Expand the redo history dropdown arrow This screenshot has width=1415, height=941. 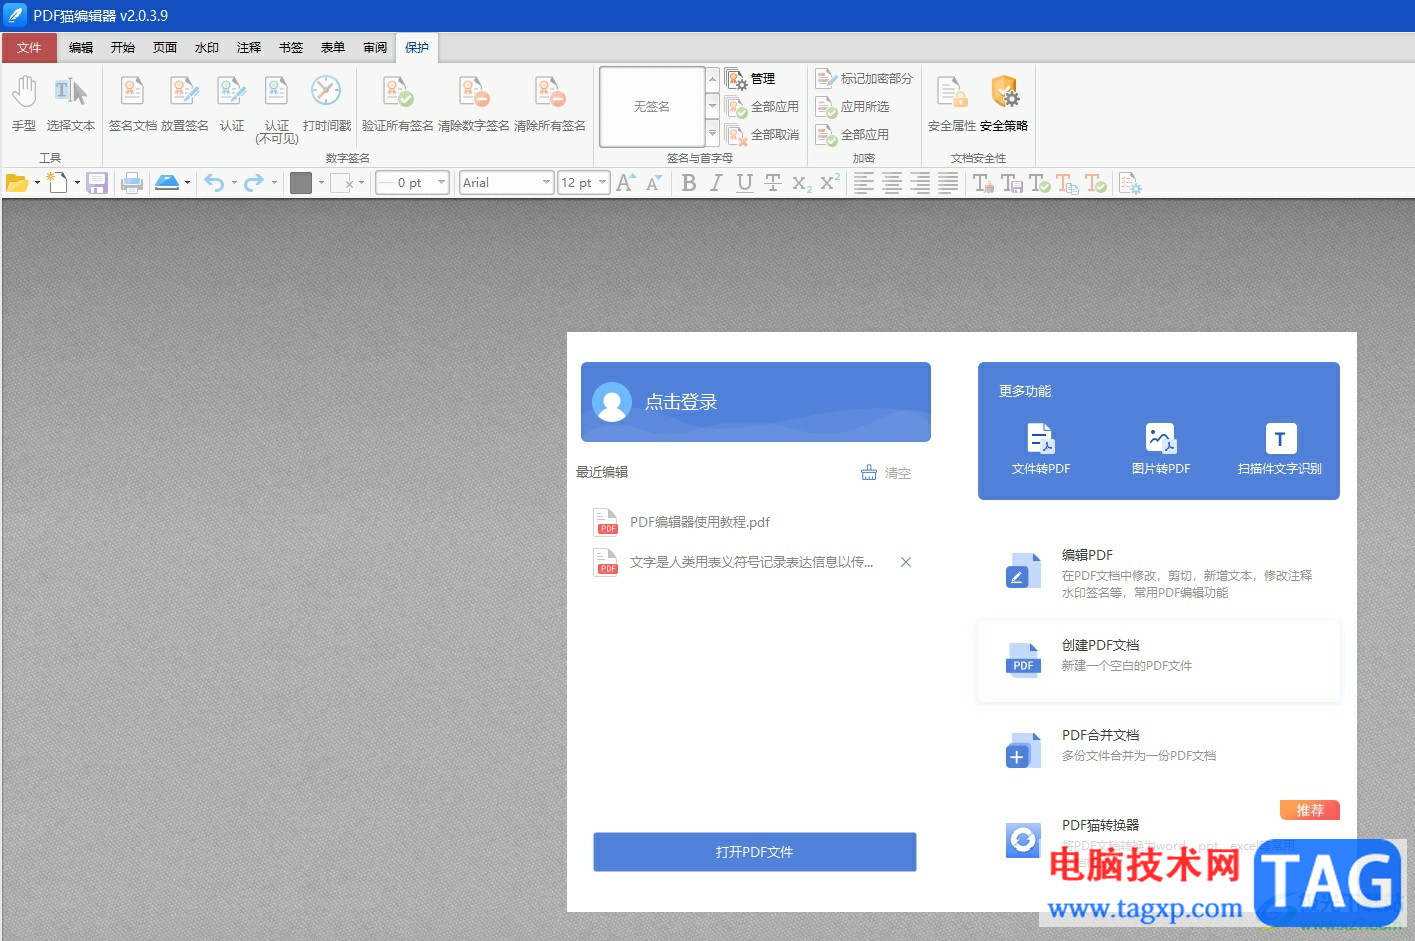pyautogui.click(x=274, y=183)
